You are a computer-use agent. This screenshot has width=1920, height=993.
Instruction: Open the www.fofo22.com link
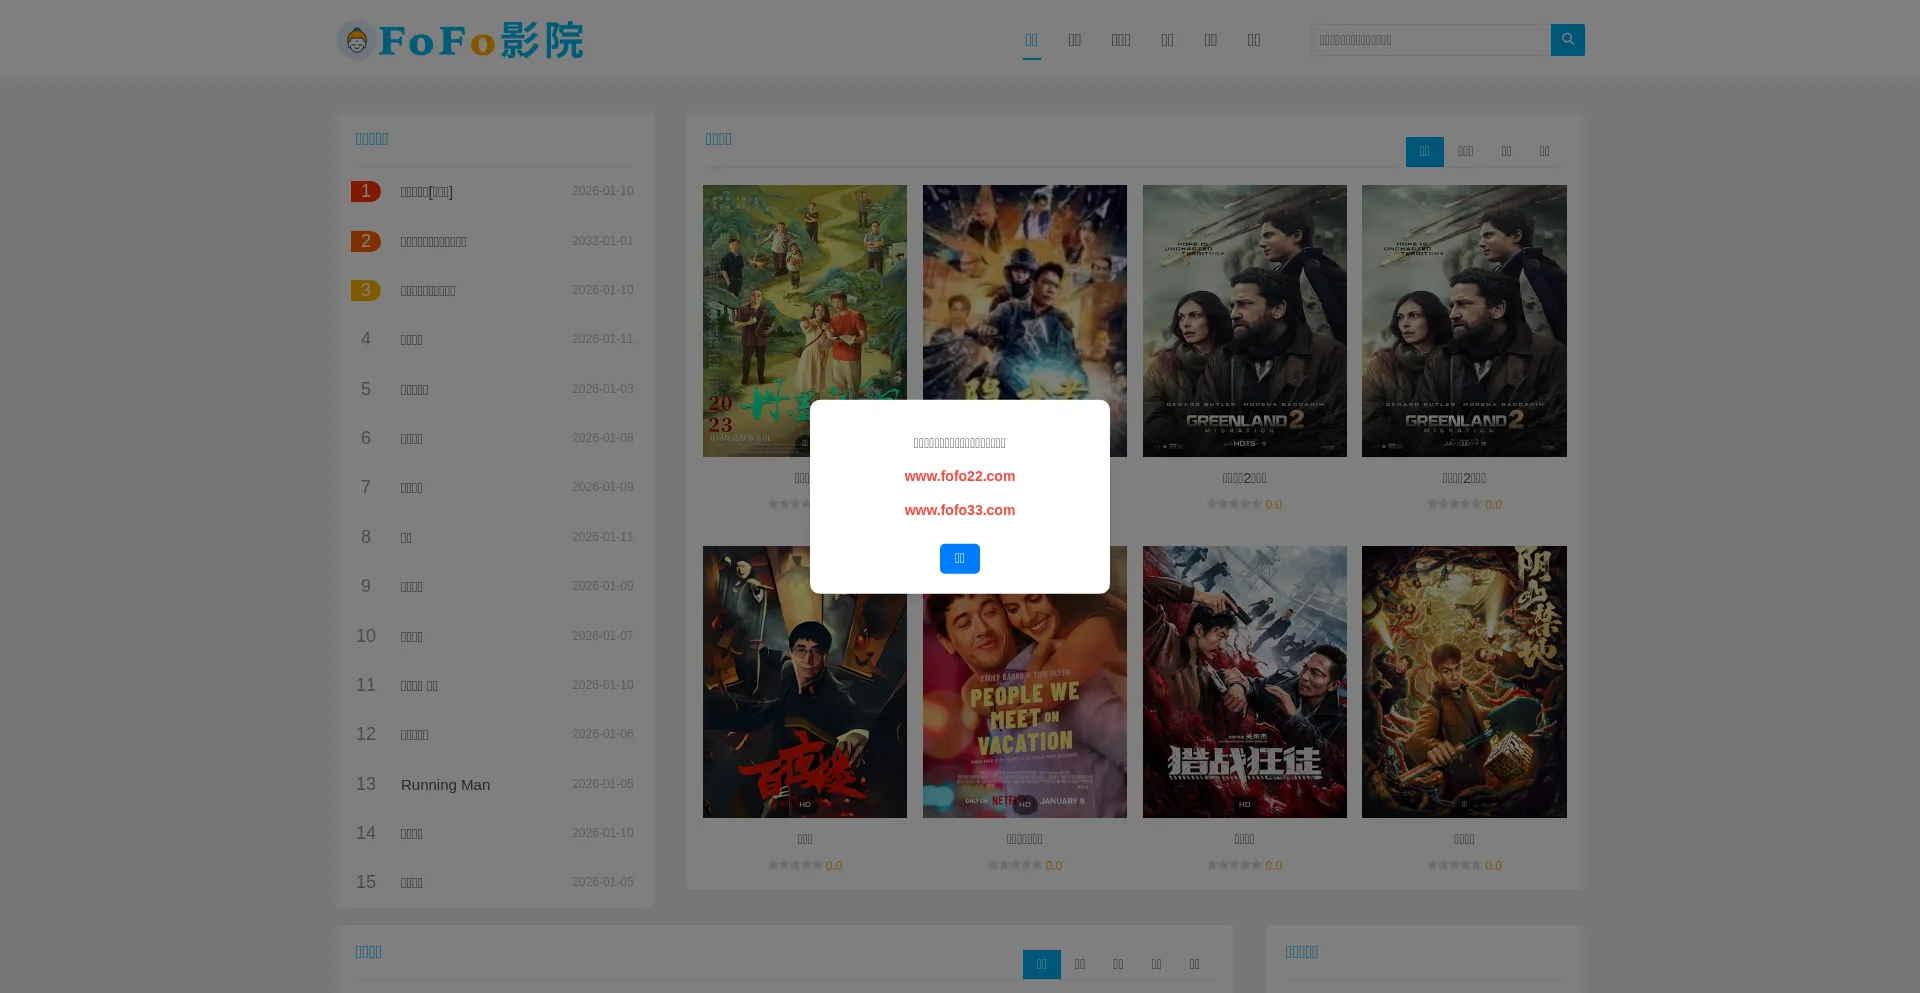coord(959,476)
